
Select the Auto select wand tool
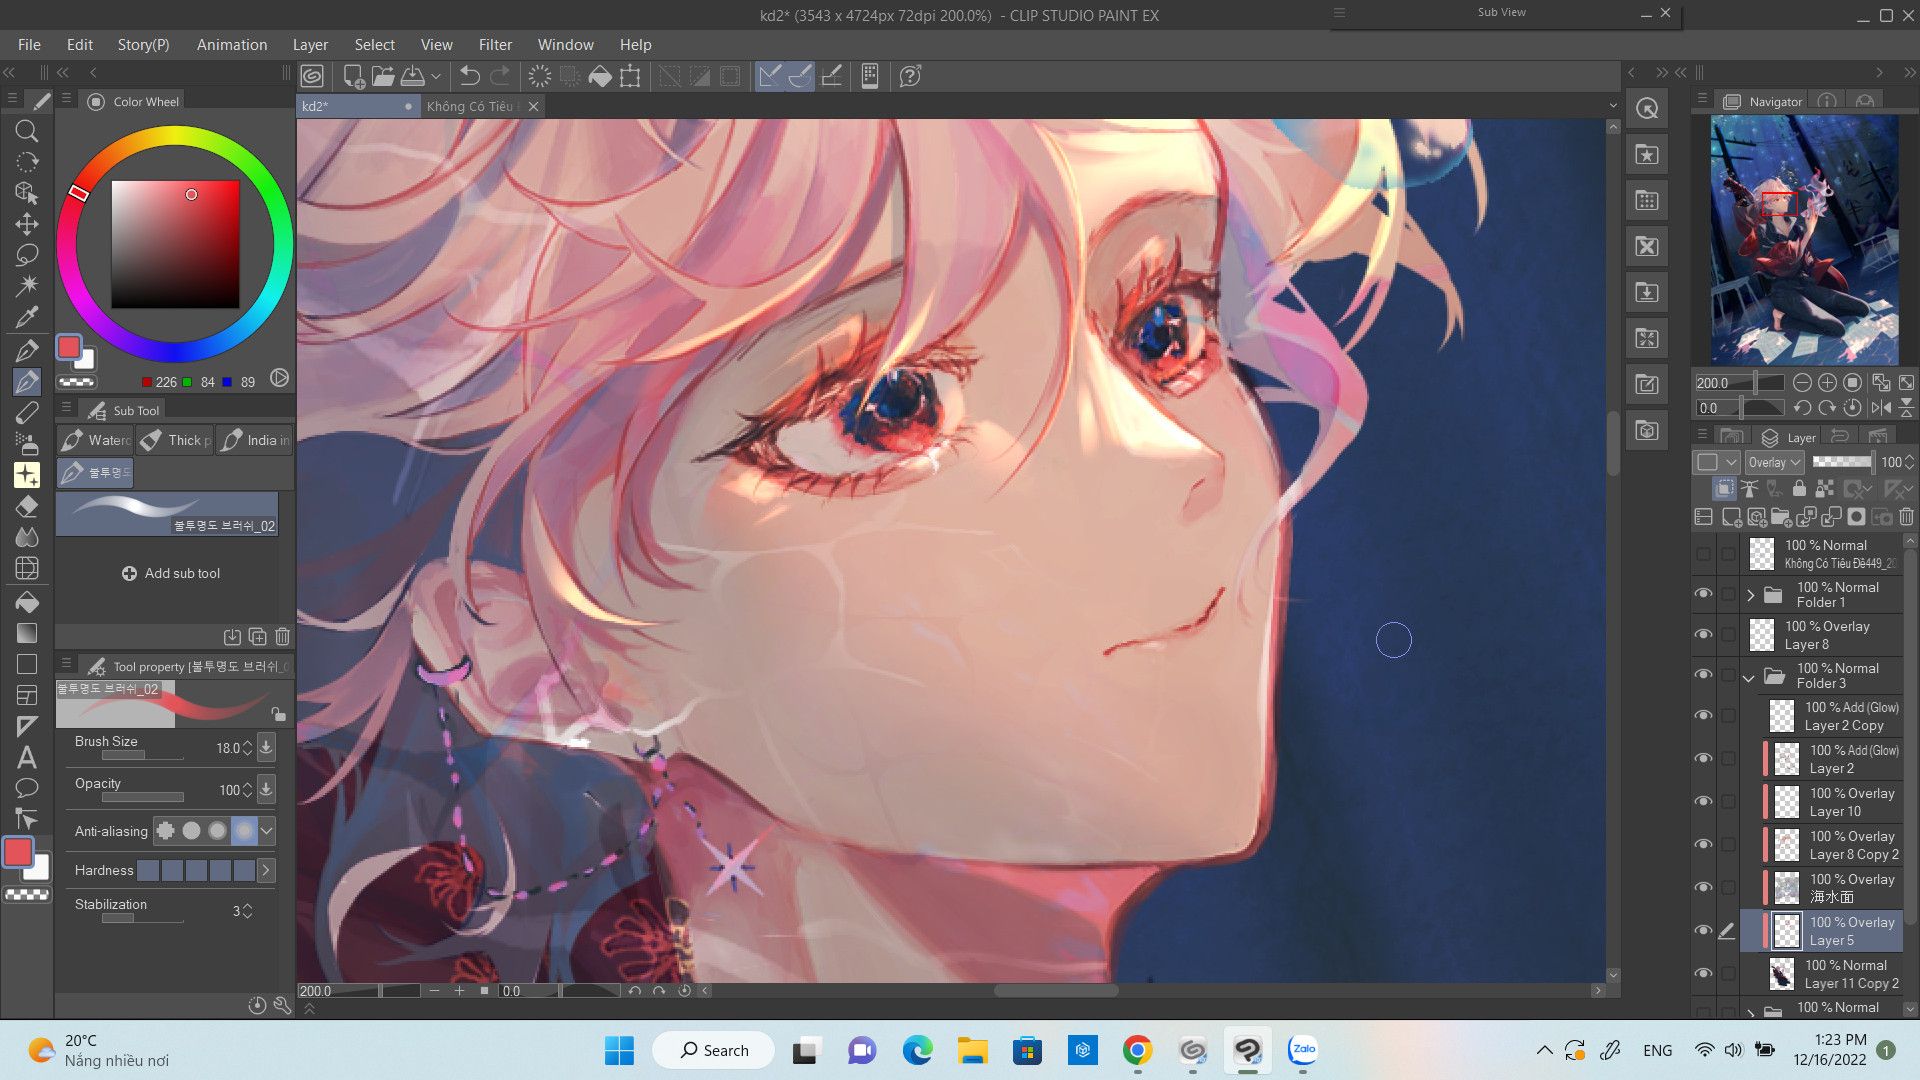(27, 286)
